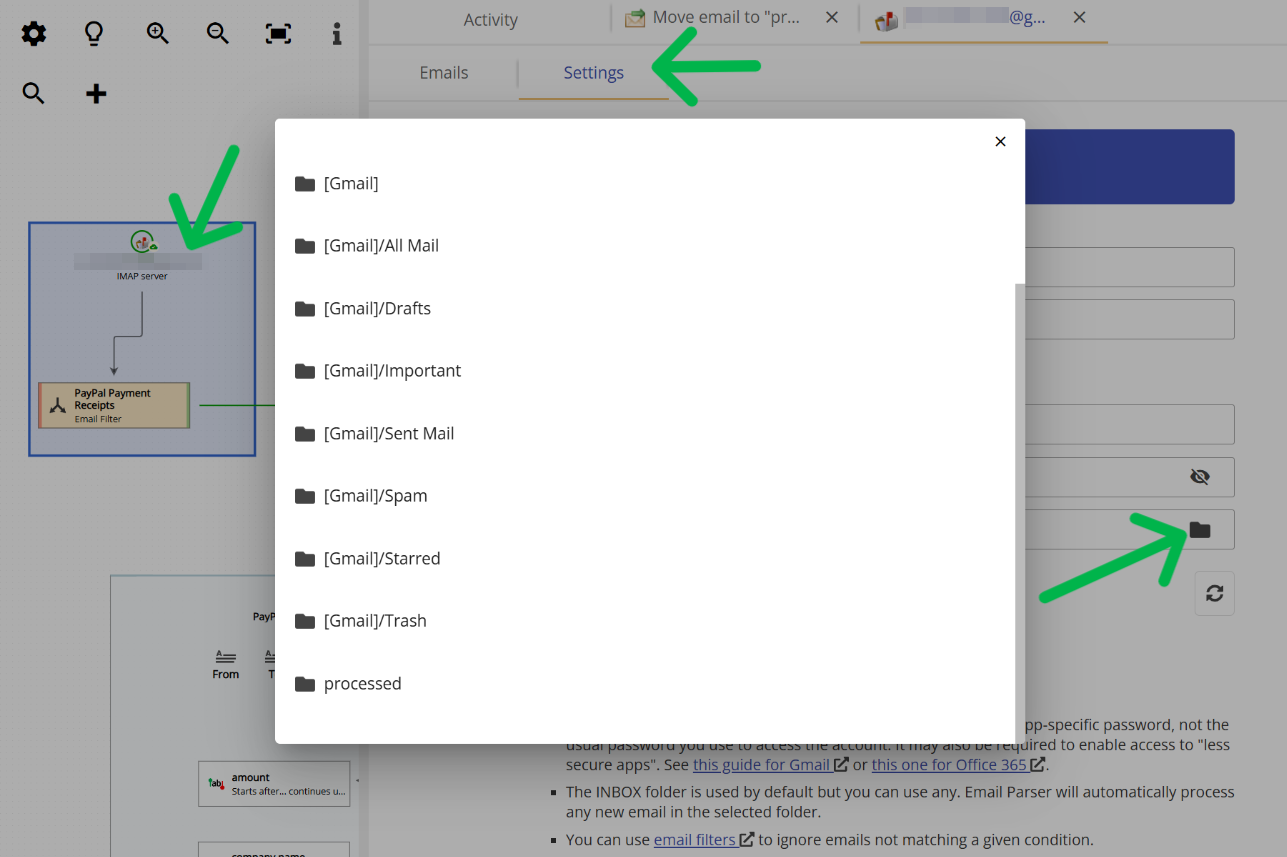Open the settings gear icon
This screenshot has height=857, width=1287.
tap(33, 33)
